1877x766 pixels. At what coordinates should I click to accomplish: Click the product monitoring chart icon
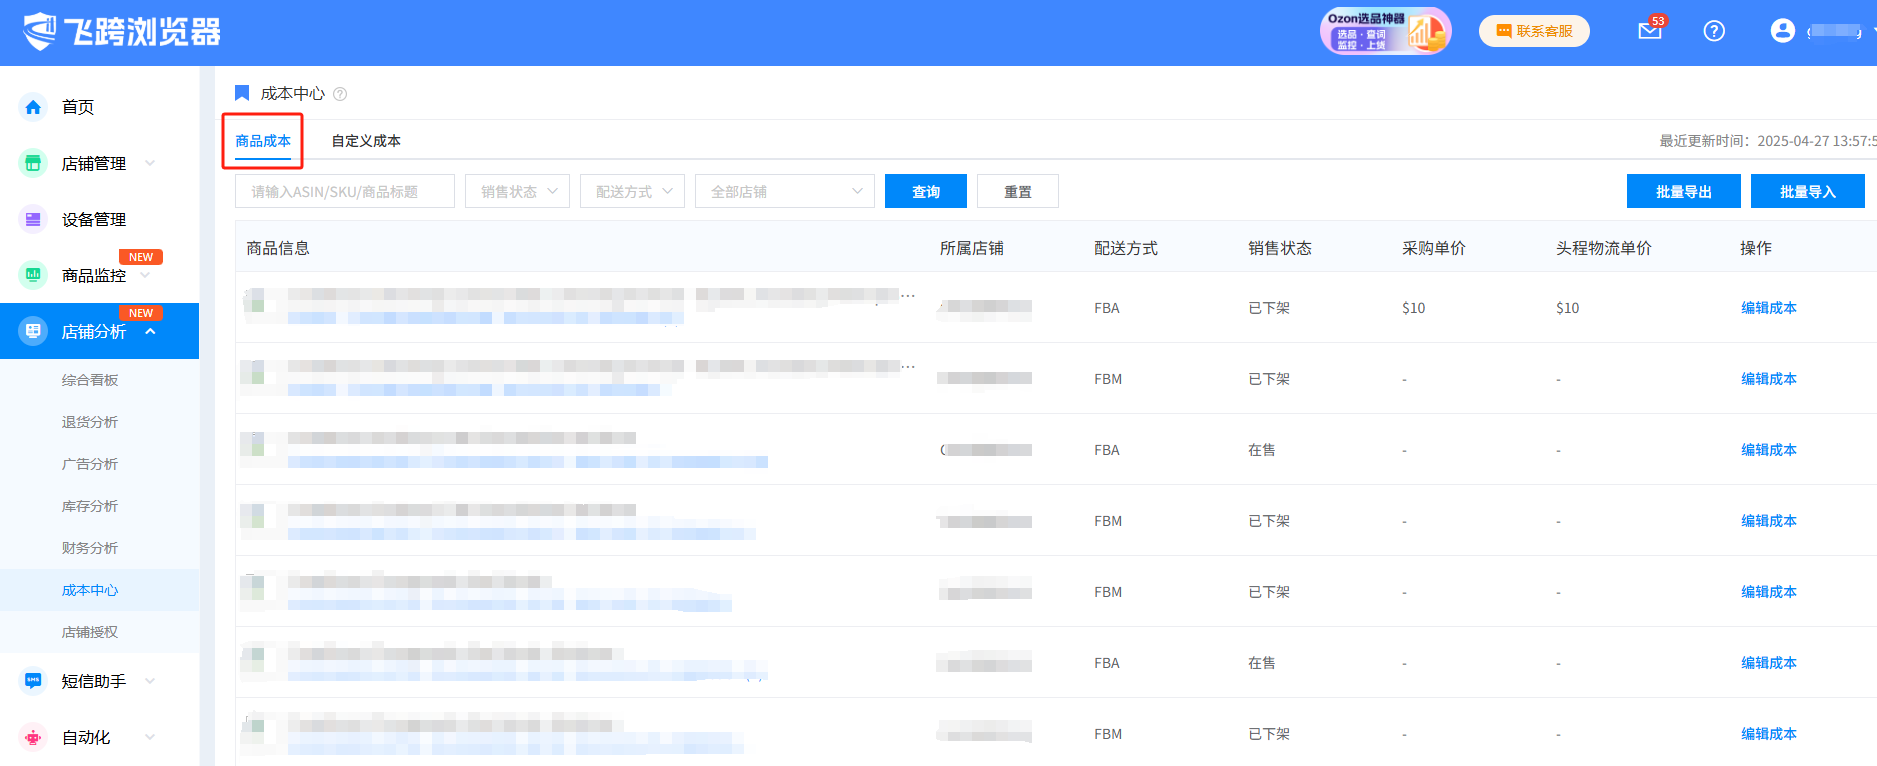tap(33, 275)
